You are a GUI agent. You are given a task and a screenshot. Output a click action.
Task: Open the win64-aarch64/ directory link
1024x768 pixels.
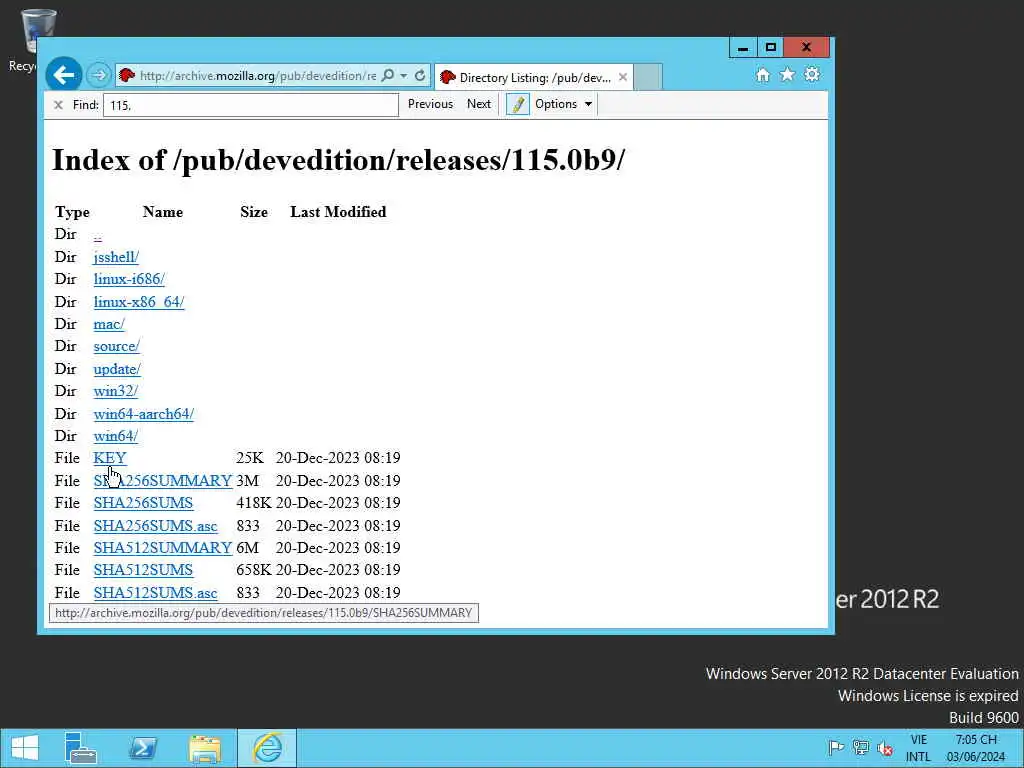tap(144, 414)
